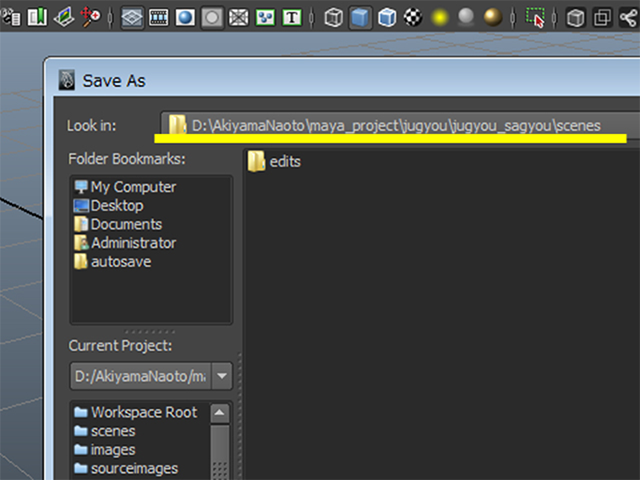The width and height of the screenshot is (640, 480).
Task: Toggle textured checker sphere icon
Action: [x=413, y=17]
